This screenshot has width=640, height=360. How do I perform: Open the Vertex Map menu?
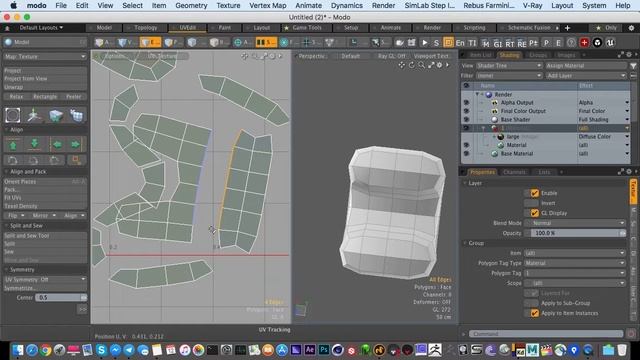tap(268, 5)
